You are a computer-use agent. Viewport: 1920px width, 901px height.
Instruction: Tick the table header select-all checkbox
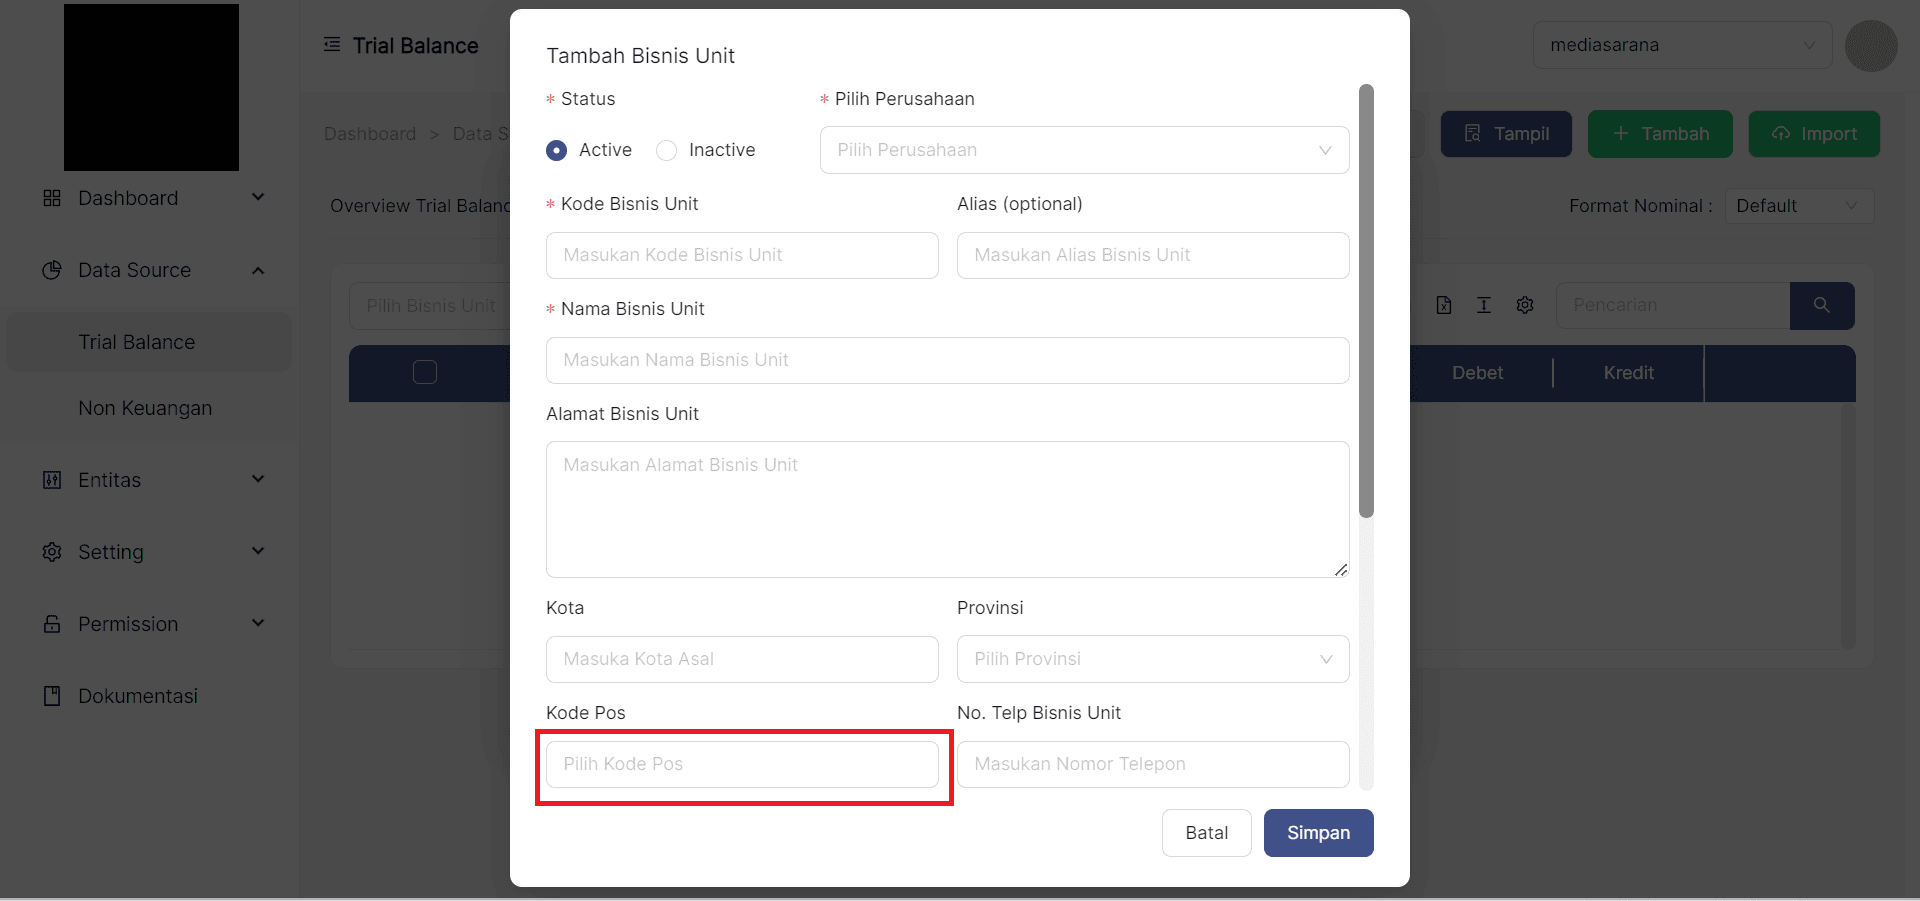pyautogui.click(x=425, y=372)
